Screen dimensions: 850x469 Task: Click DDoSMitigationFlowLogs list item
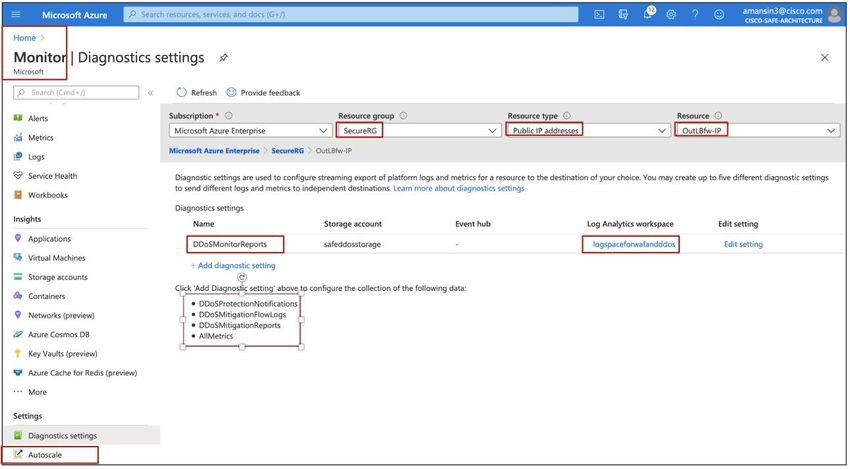tap(242, 314)
